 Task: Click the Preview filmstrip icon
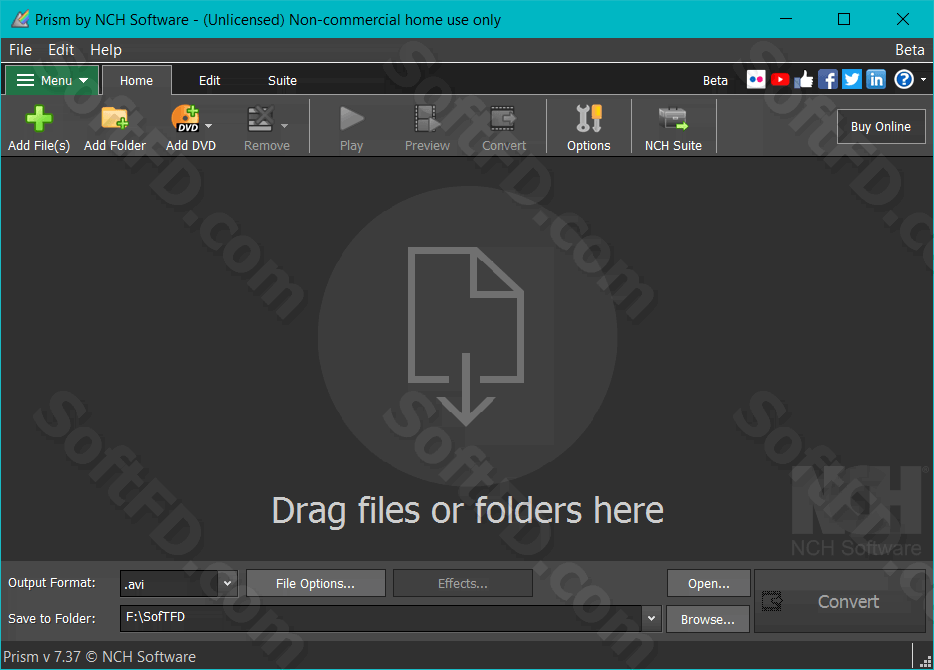point(427,119)
